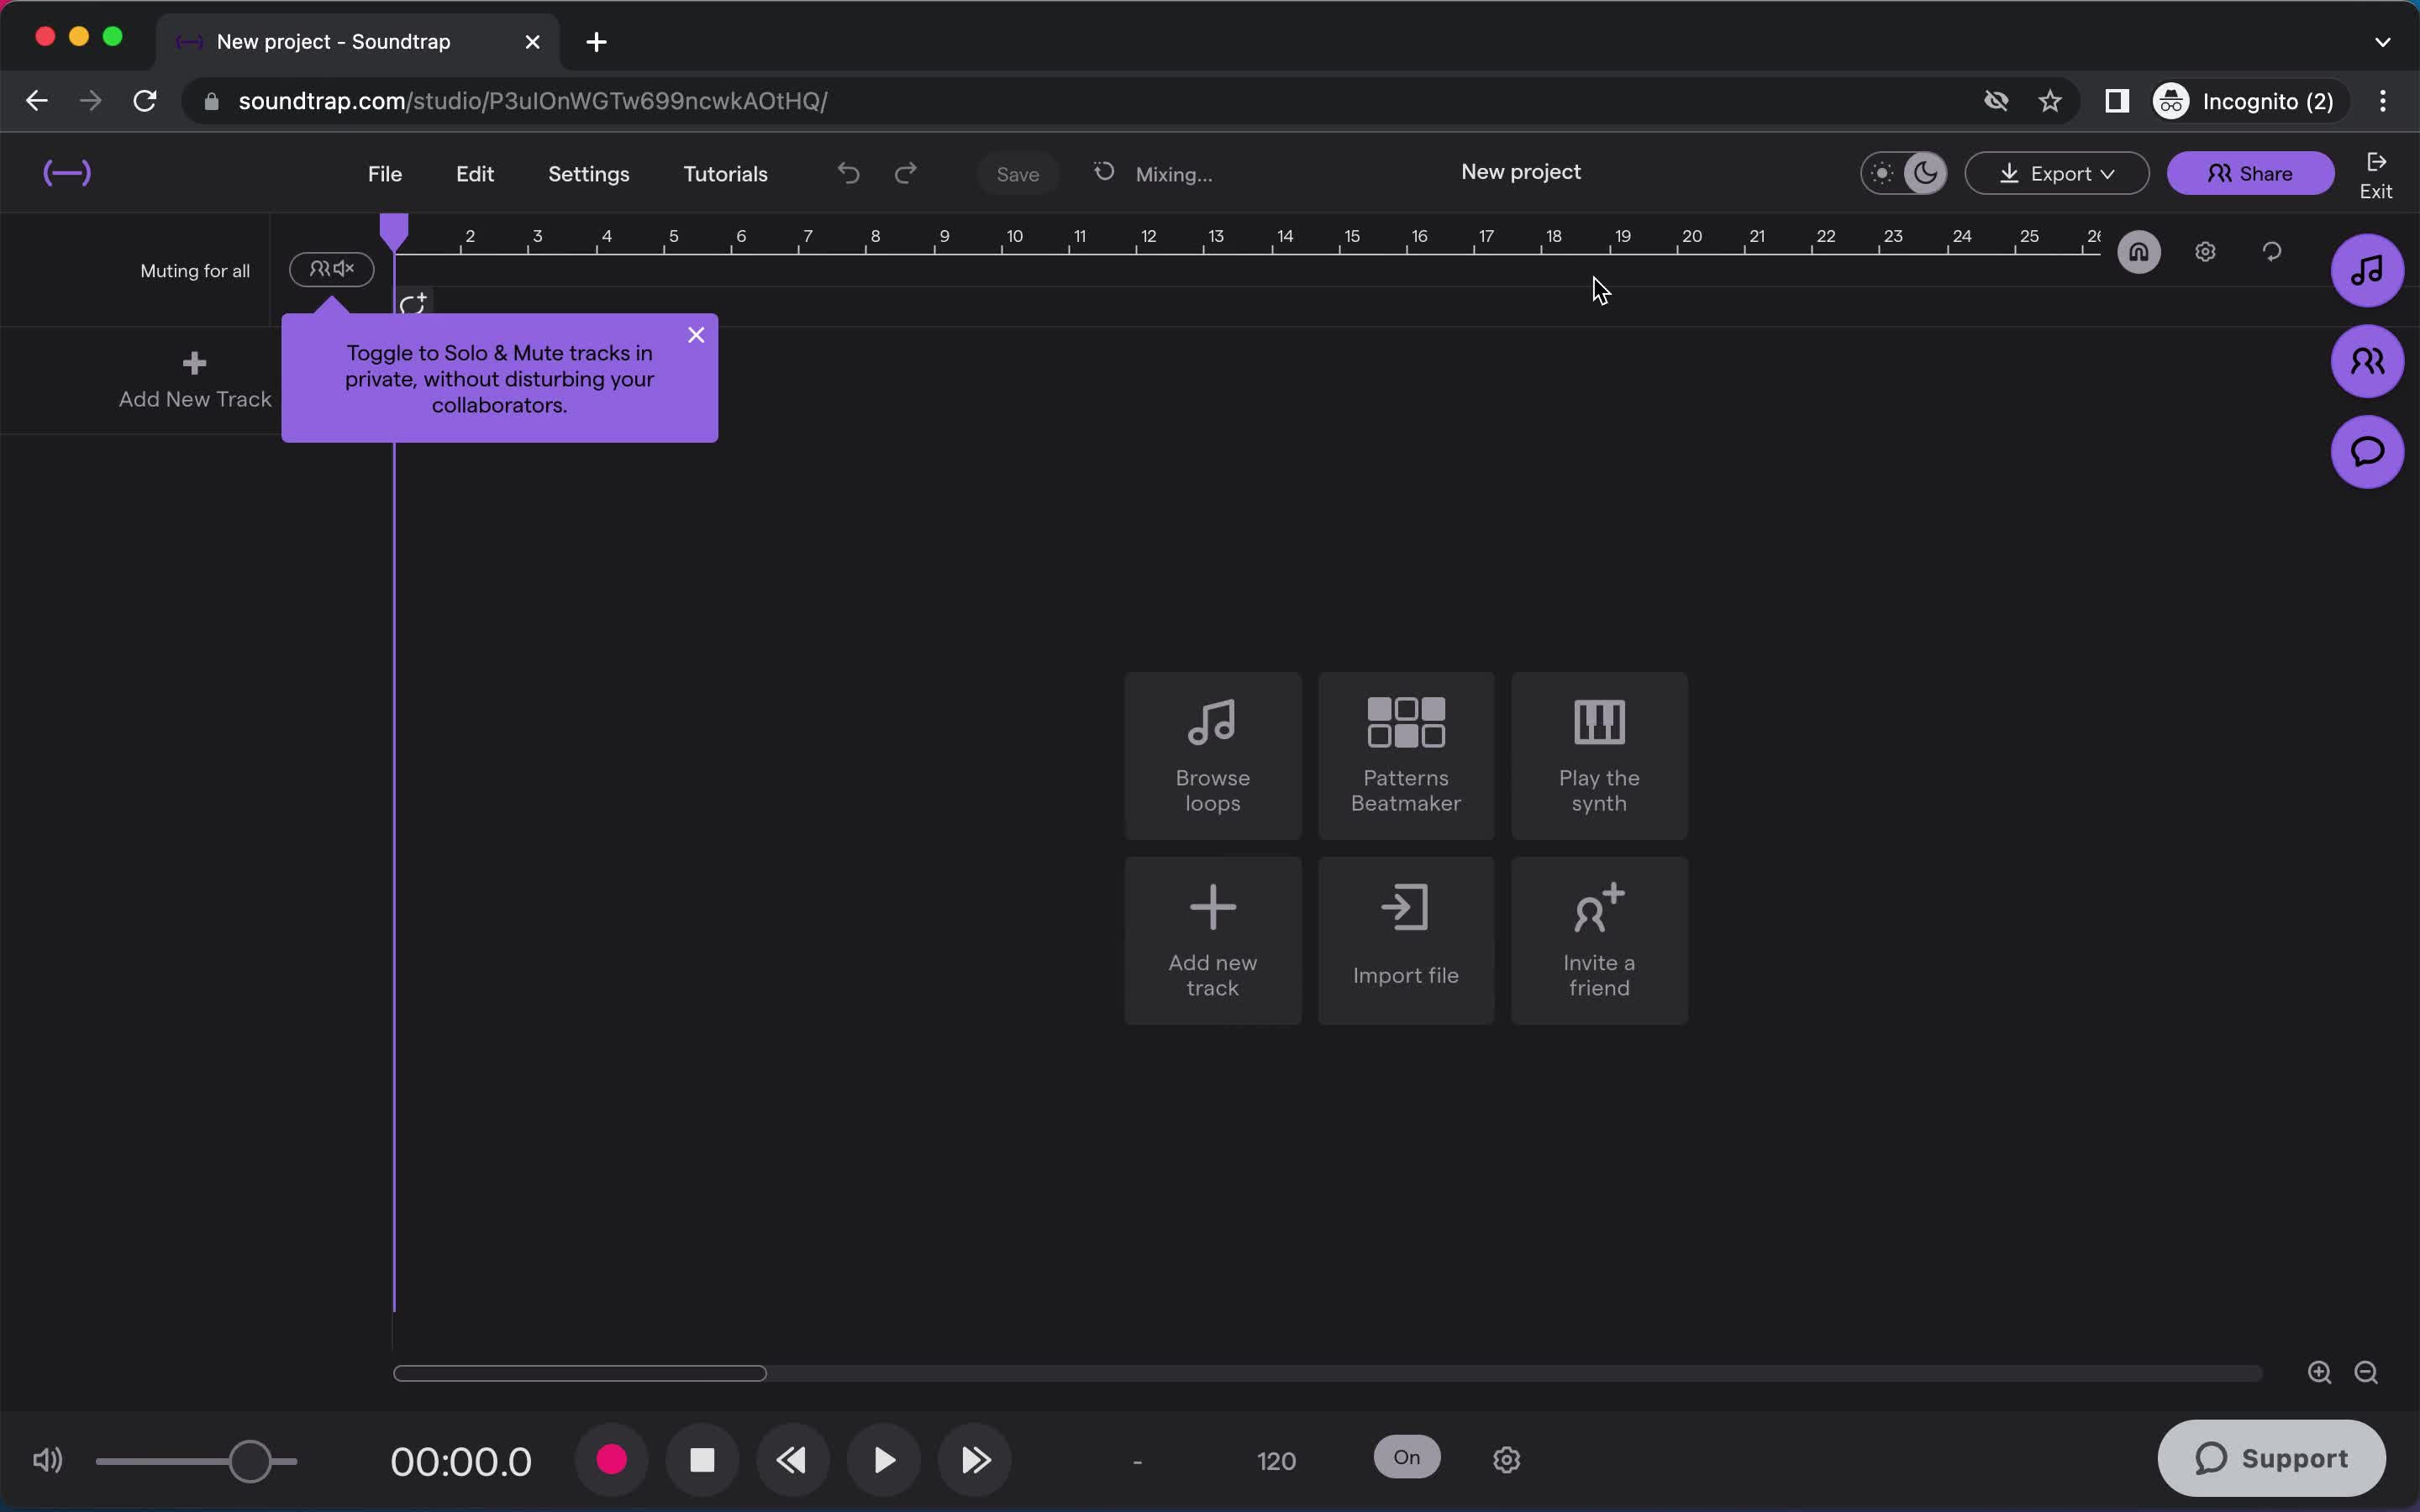Switch to light mode sun icon

point(1882,173)
